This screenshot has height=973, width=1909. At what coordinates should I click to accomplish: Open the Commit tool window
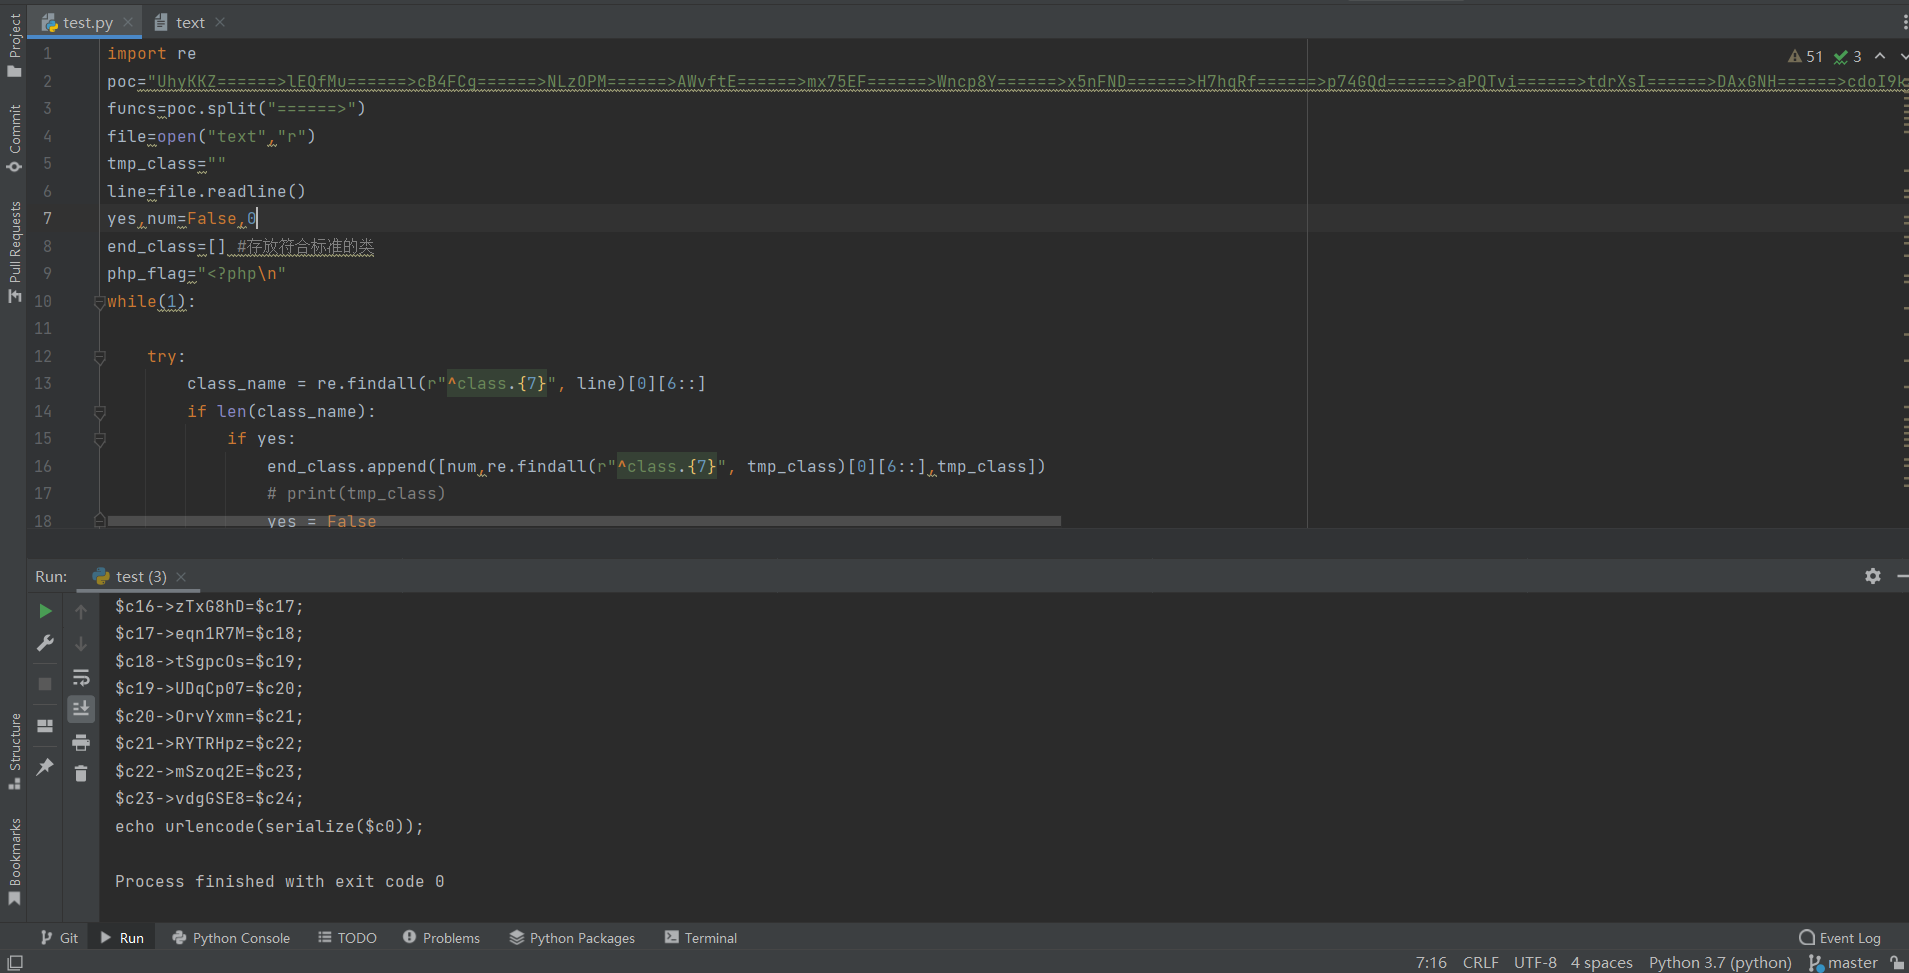14,138
